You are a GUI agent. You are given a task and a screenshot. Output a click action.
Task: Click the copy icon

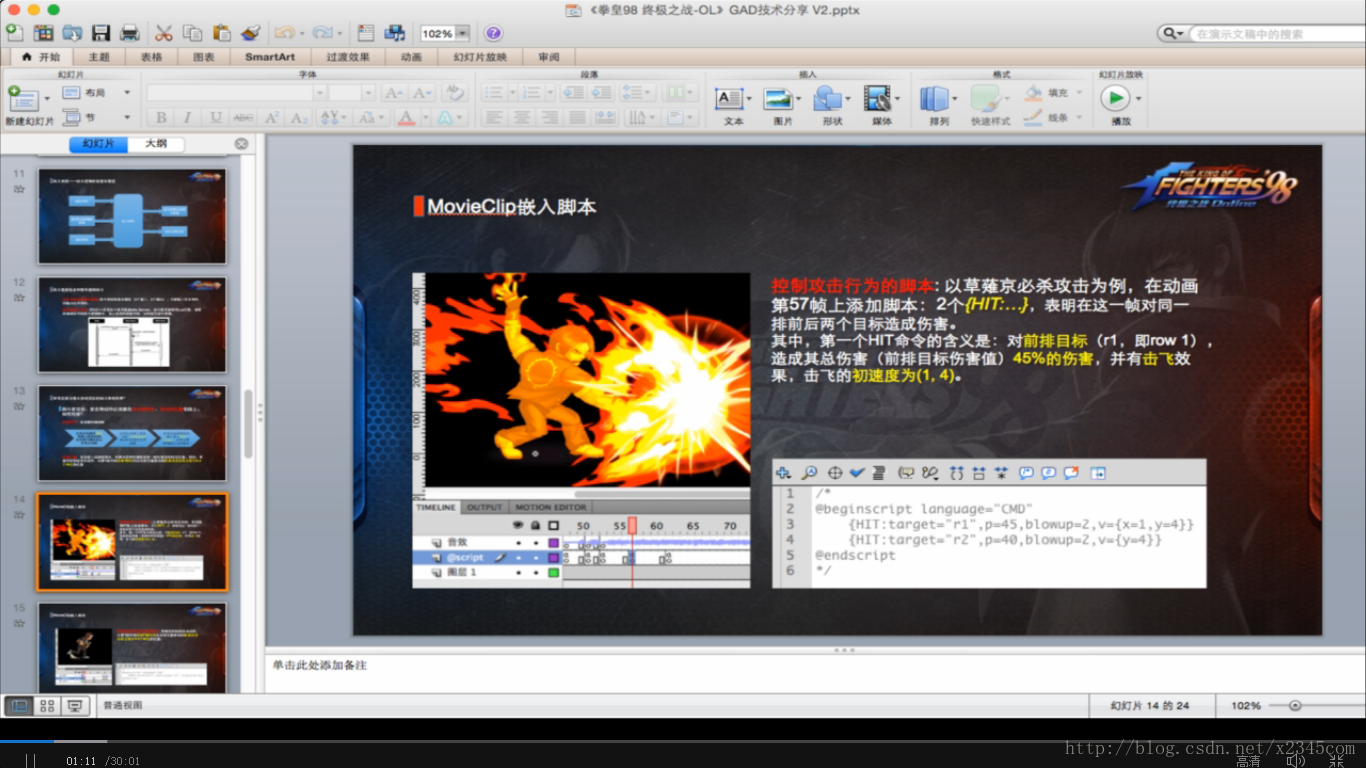(x=193, y=33)
